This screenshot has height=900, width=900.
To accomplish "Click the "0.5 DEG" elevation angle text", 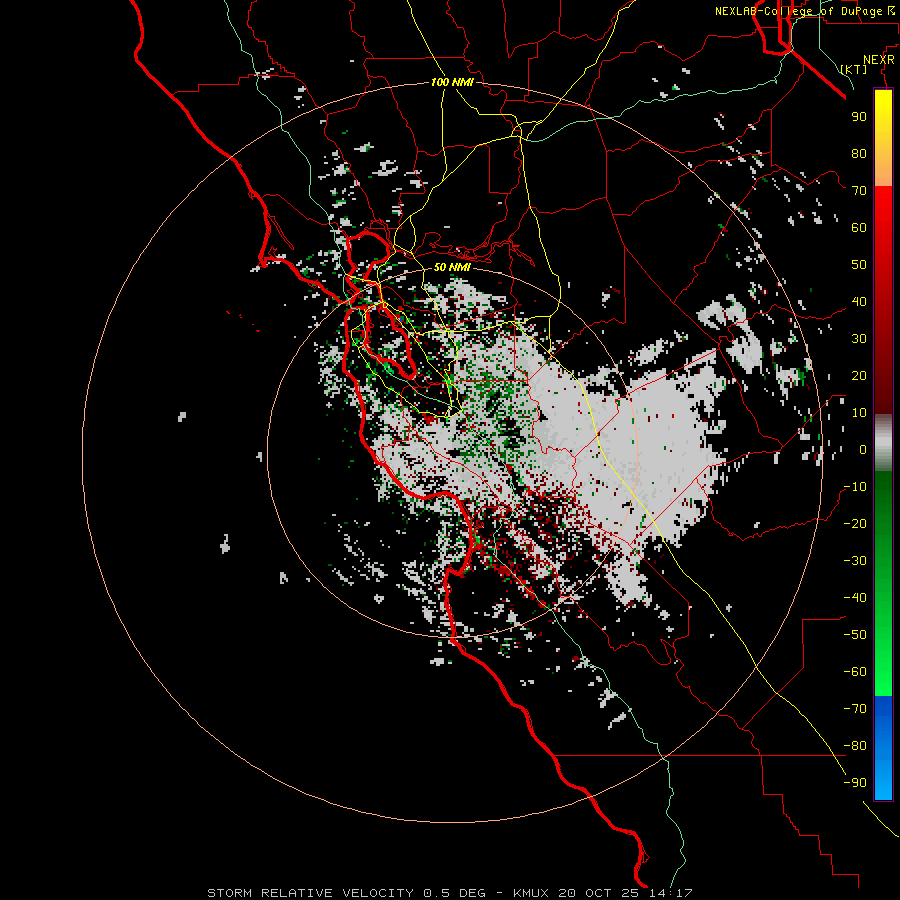I will coord(454,893).
